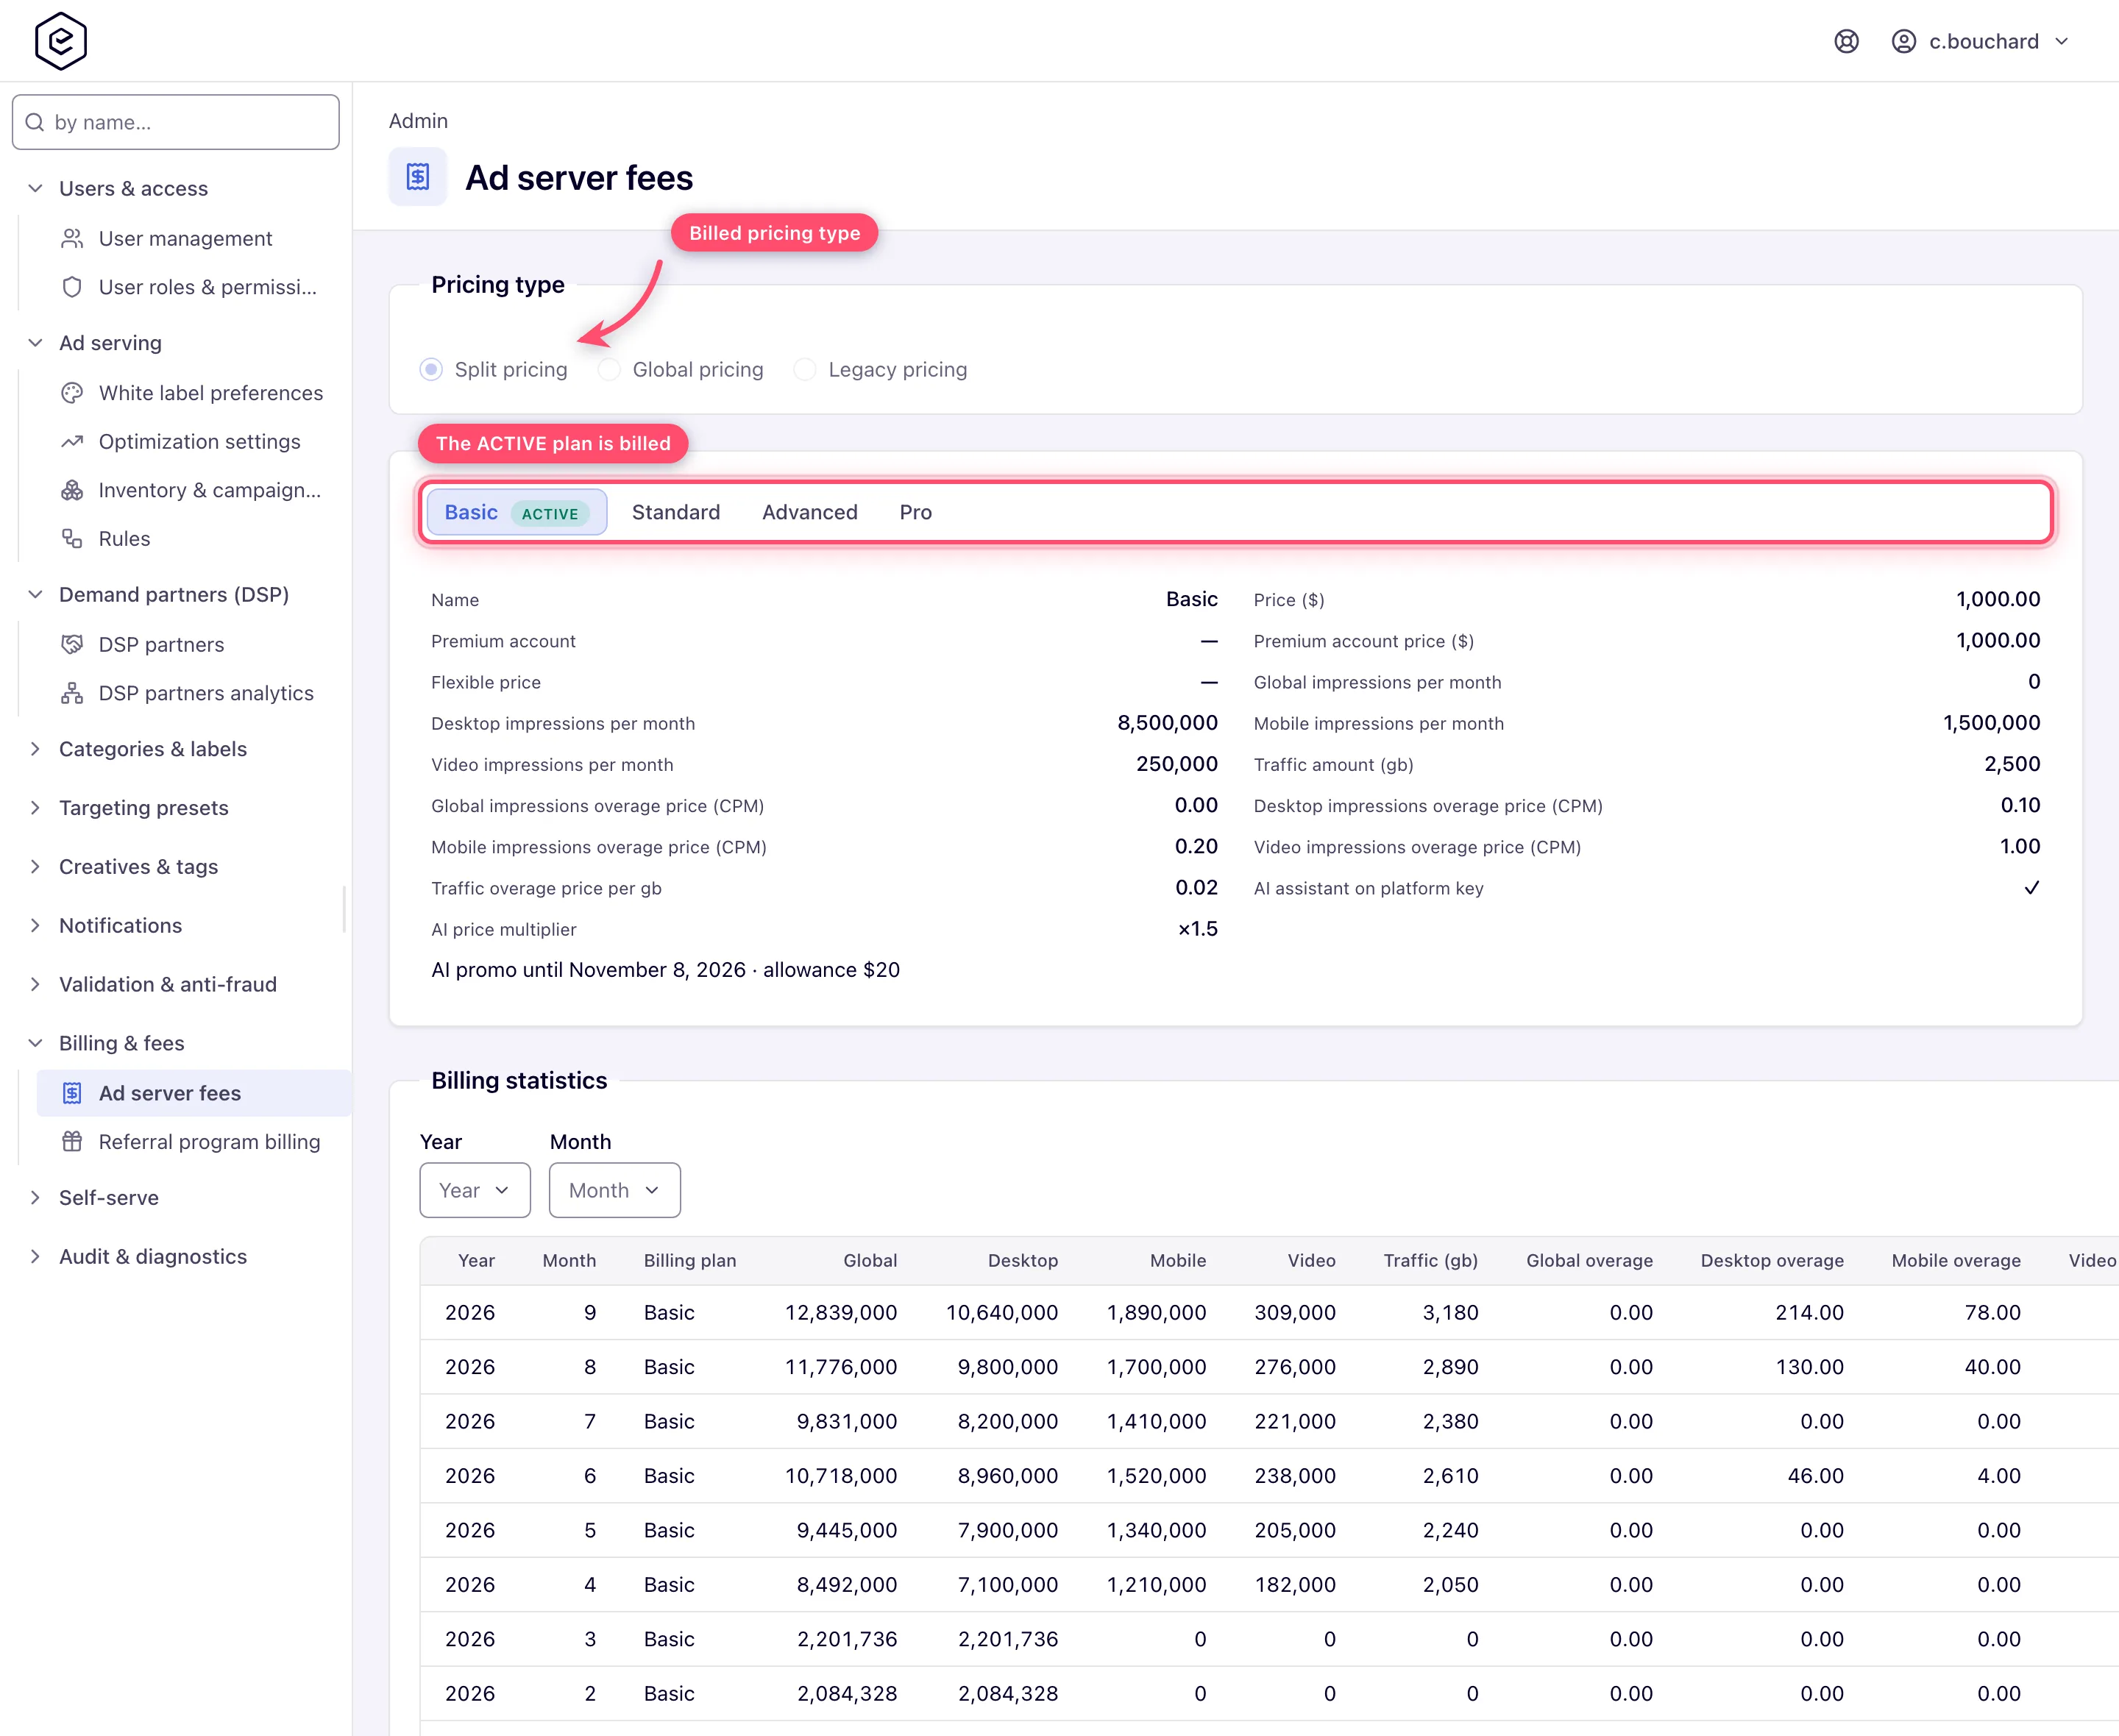The width and height of the screenshot is (2119, 1736).
Task: Open the c.bouchard account dropdown chevron
Action: (x=2061, y=41)
